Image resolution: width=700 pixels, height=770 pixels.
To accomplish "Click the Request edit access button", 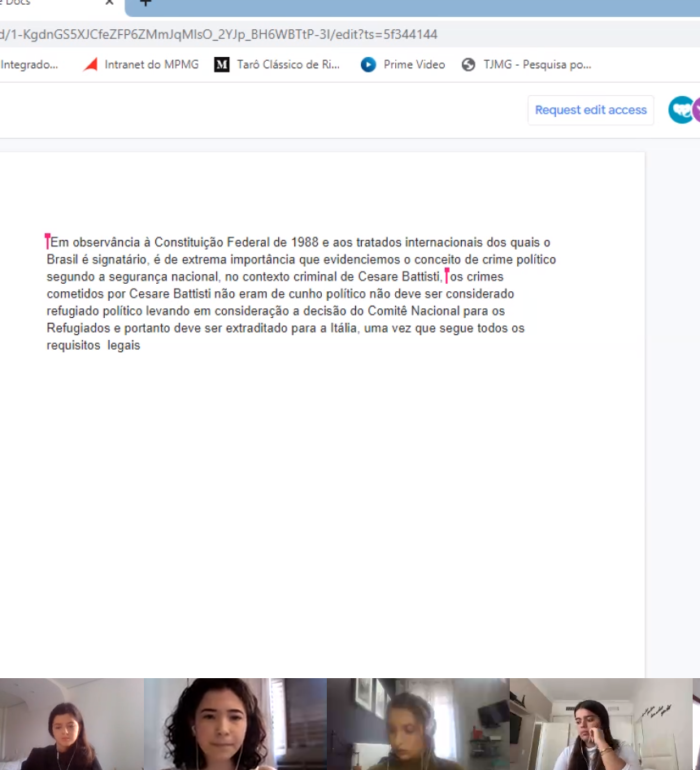I will pos(590,110).
